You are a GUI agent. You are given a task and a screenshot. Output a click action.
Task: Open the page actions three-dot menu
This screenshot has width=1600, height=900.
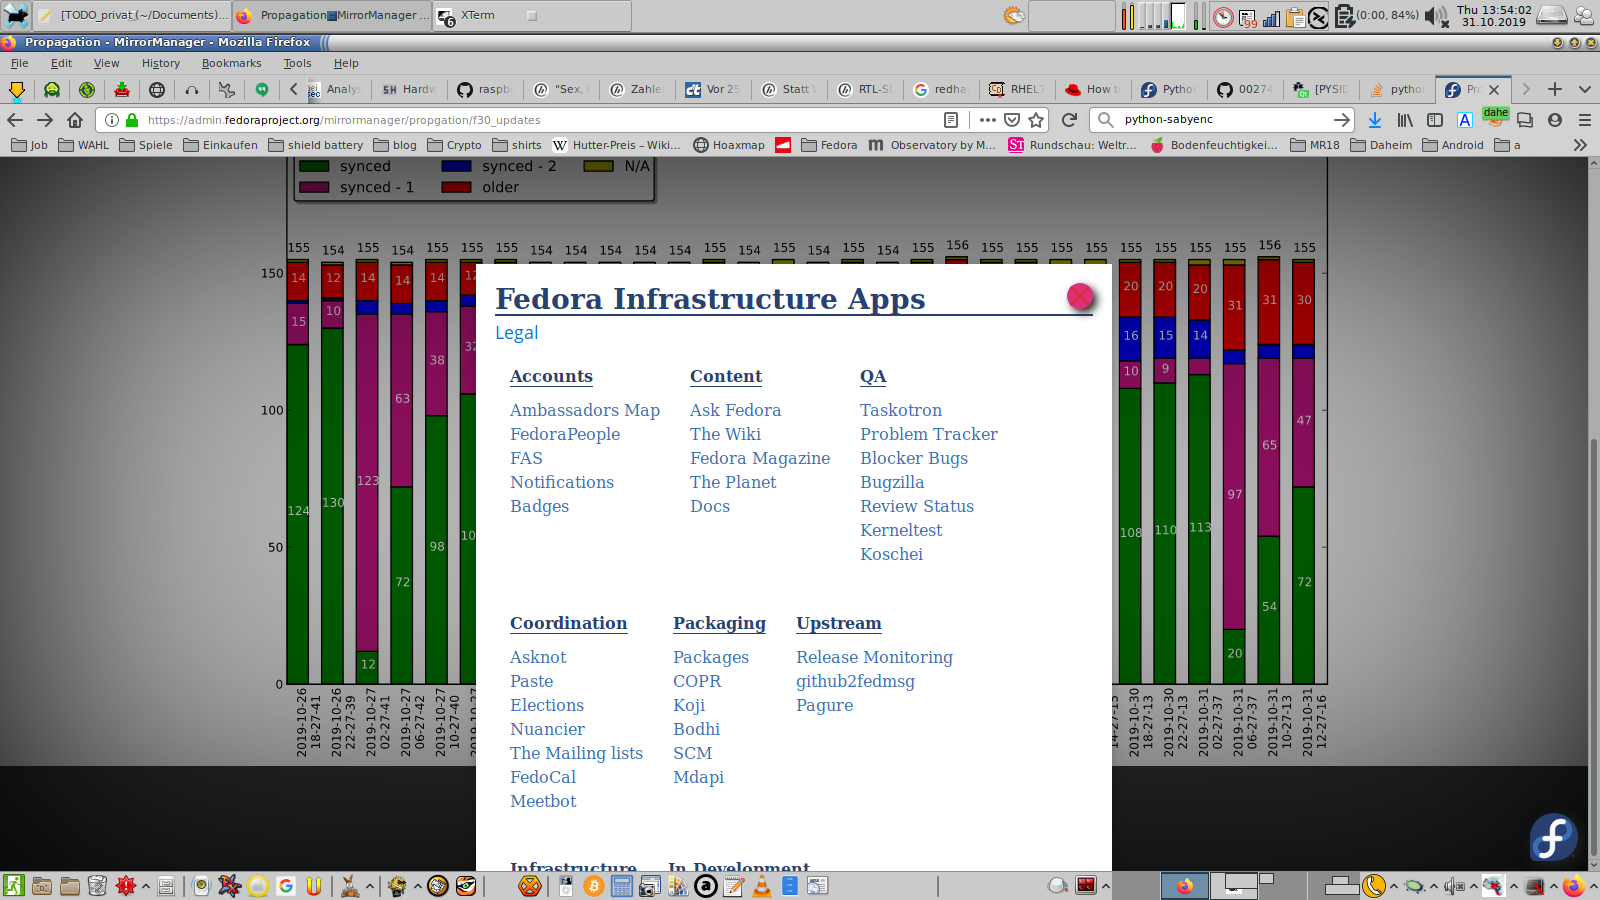point(988,120)
